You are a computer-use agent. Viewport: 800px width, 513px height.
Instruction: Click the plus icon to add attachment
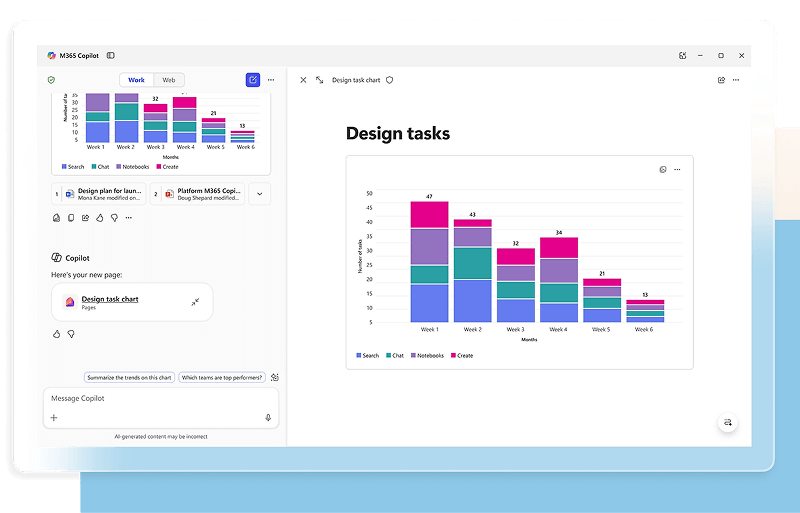tap(54, 418)
